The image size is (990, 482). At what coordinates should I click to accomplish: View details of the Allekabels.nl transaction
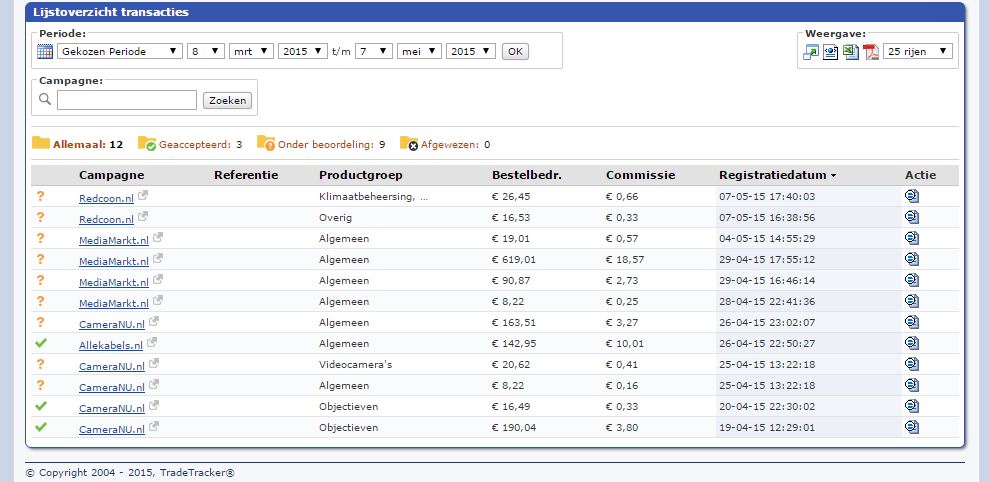click(912, 343)
